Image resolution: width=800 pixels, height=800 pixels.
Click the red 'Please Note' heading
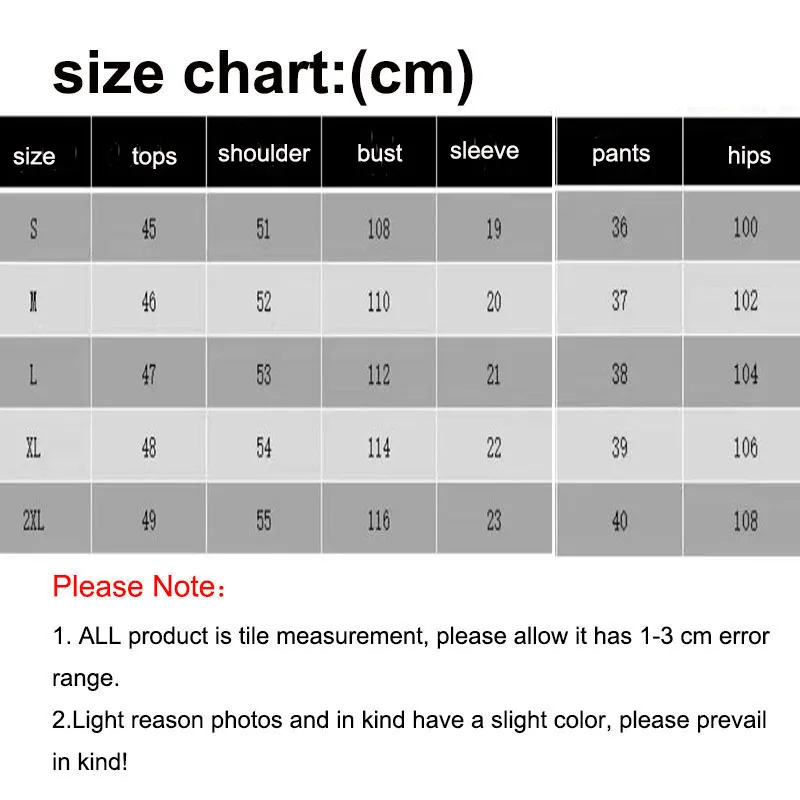[139, 587]
